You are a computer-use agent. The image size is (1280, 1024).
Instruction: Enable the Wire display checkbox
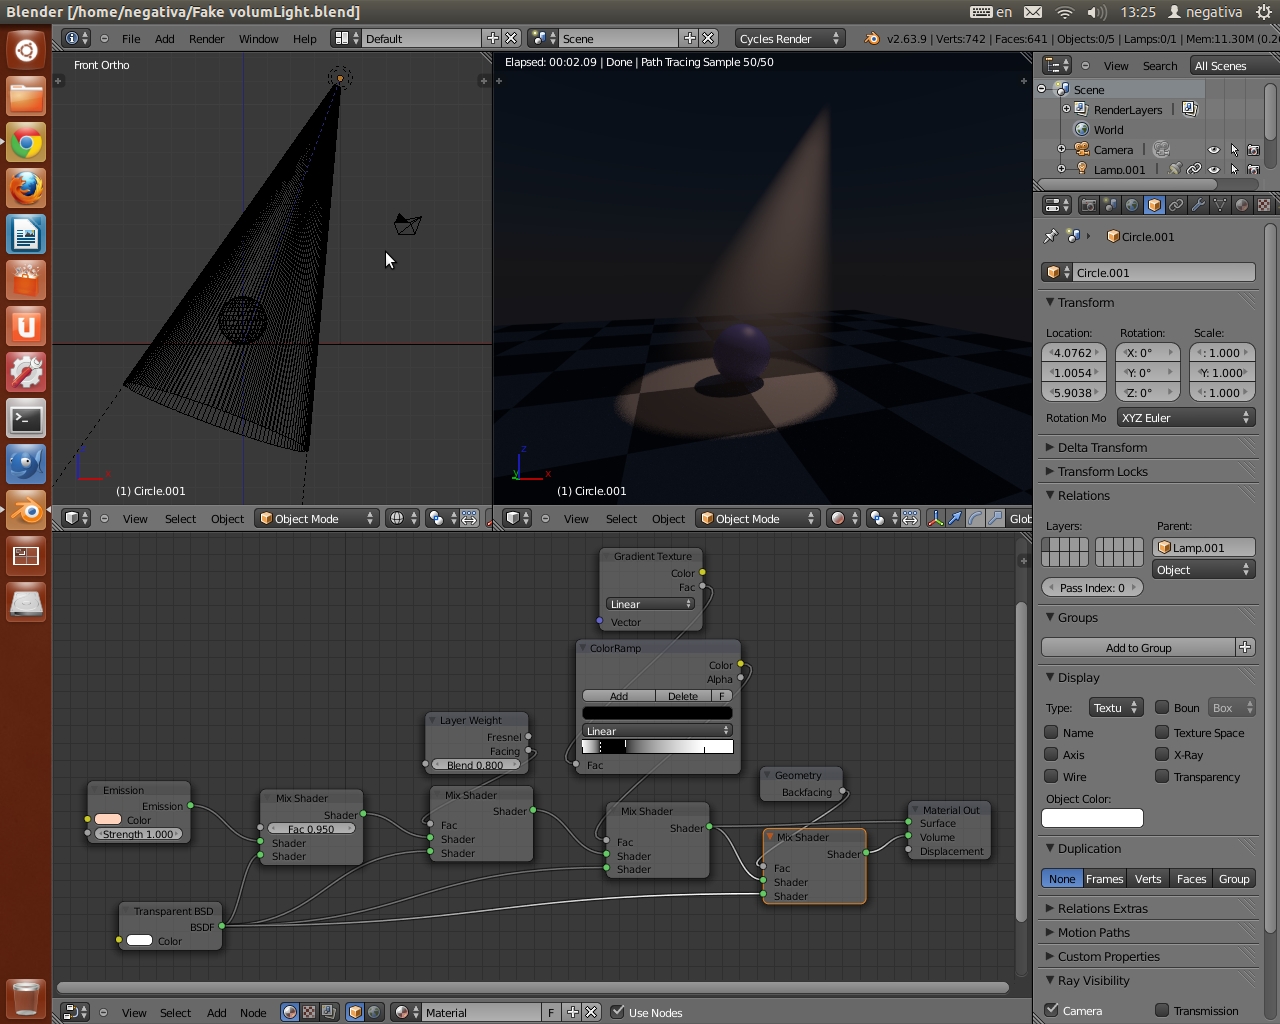[x=1051, y=776]
